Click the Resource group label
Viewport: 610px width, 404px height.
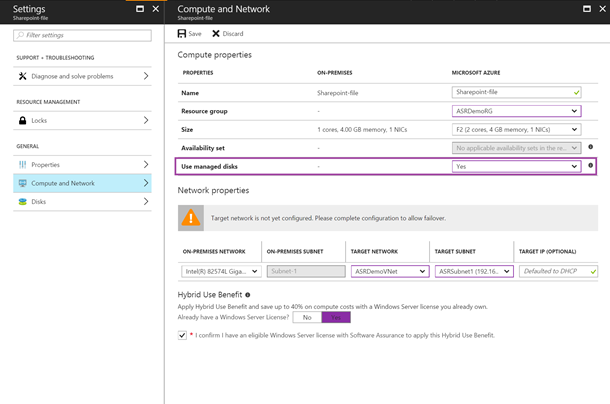204,111
